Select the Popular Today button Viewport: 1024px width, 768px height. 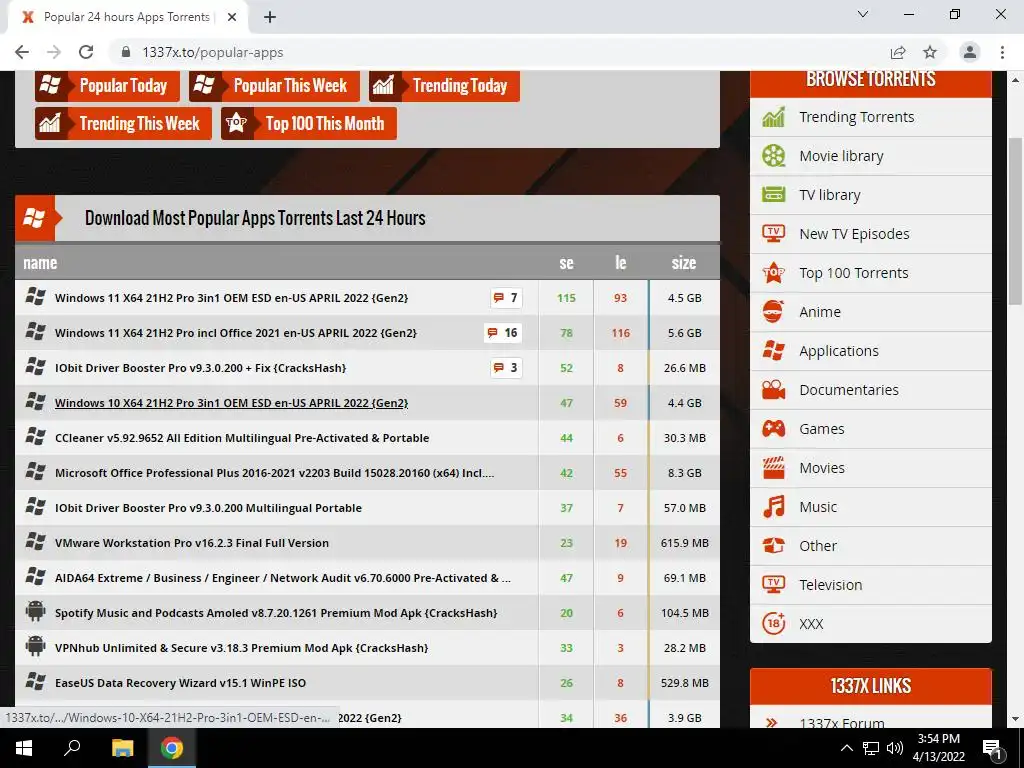pos(107,86)
